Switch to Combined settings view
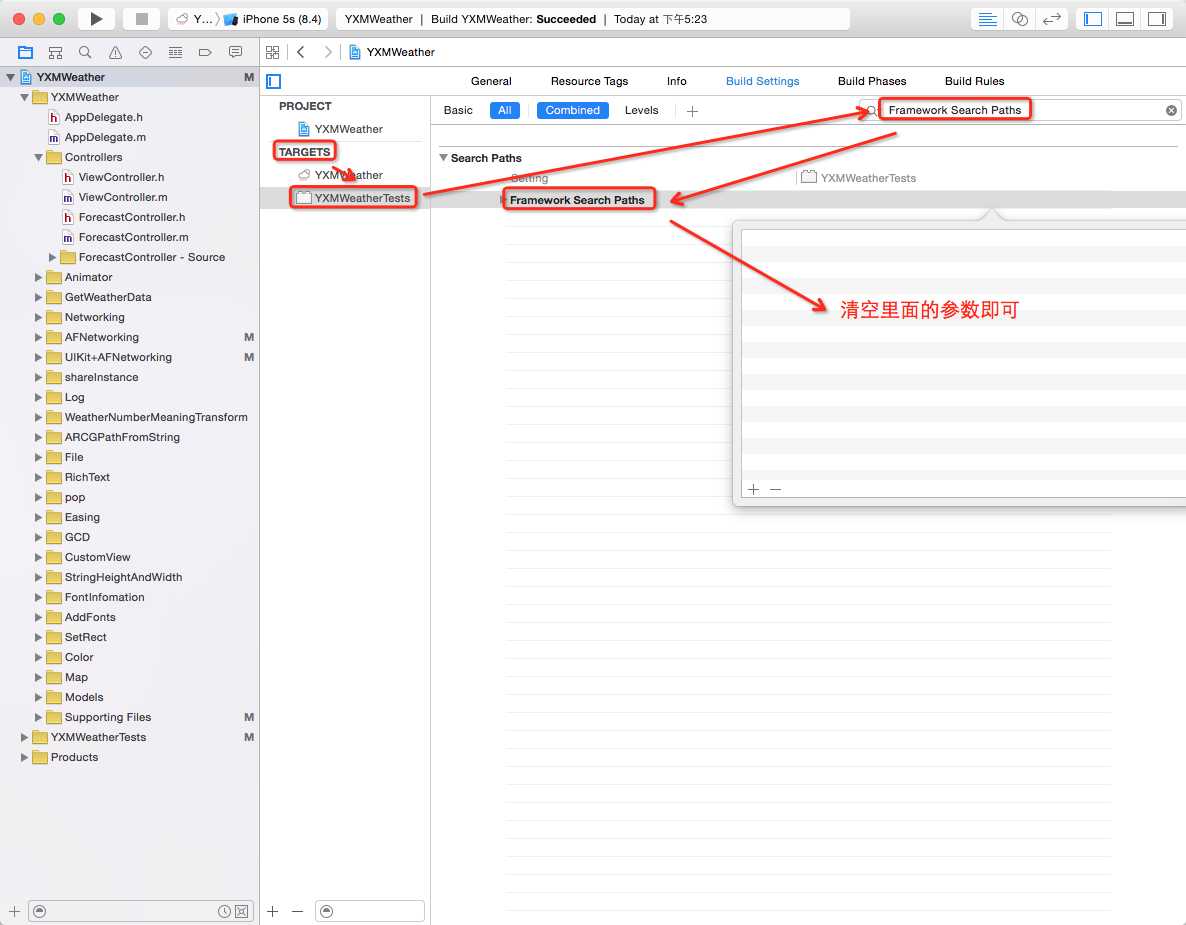This screenshot has height=925, width=1186. point(573,110)
